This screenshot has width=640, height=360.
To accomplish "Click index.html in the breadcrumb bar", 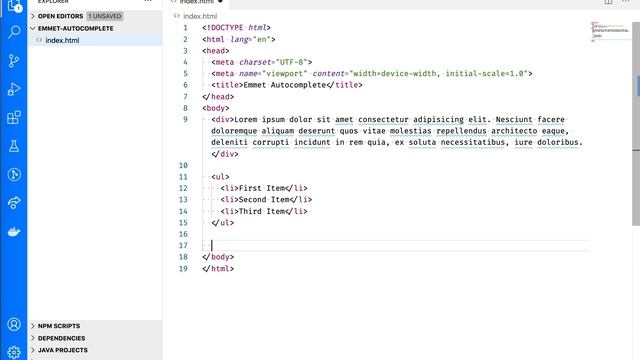I will point(200,16).
